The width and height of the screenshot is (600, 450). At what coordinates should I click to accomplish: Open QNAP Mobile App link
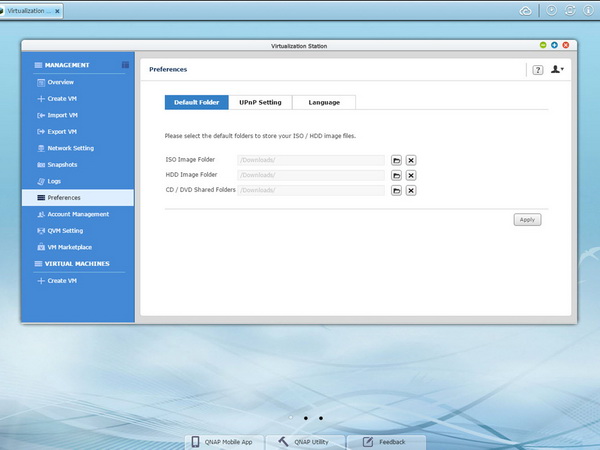225,442
